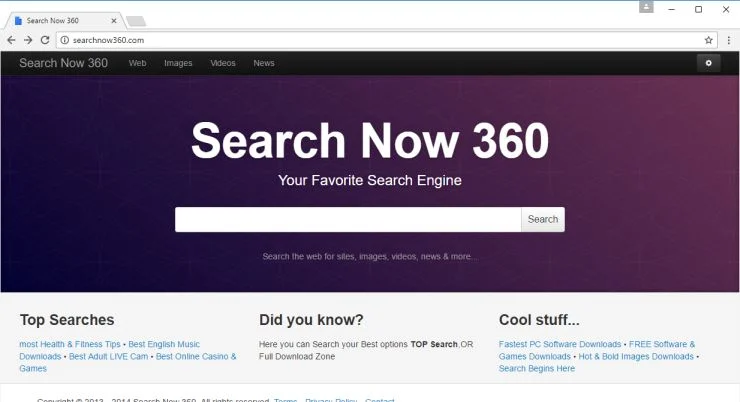Viewport: 740px width, 402px height.
Task: Bookmark this page with the star icon
Action: 708,40
